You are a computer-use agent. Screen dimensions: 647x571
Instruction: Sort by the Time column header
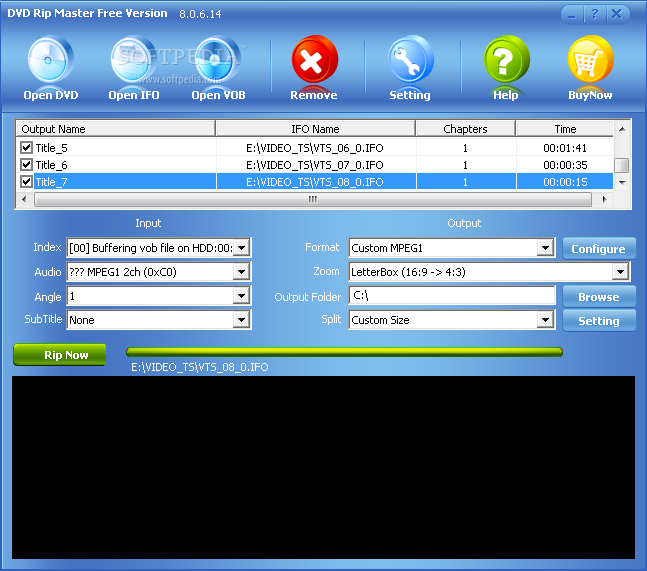click(x=565, y=129)
